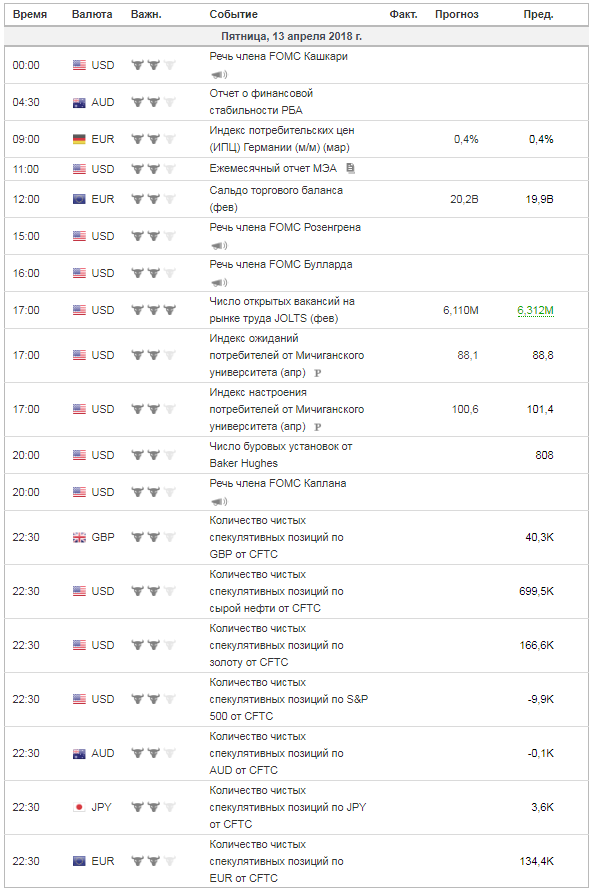Click the Важн. column header
This screenshot has height=890, width=589.
pyautogui.click(x=146, y=14)
